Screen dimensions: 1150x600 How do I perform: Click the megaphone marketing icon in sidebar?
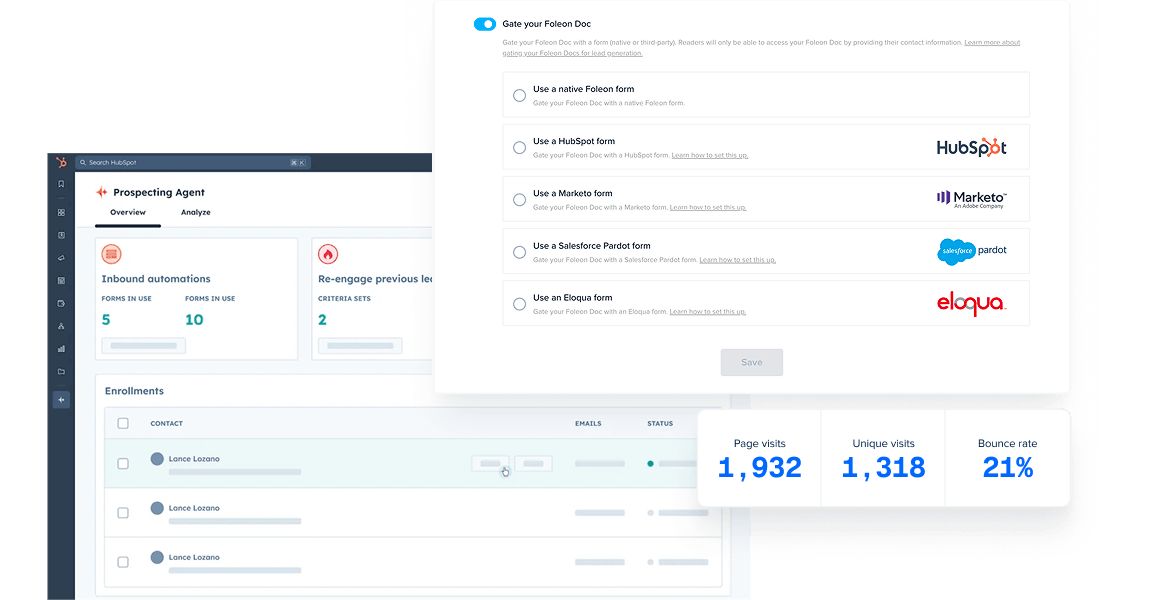pyautogui.click(x=61, y=258)
